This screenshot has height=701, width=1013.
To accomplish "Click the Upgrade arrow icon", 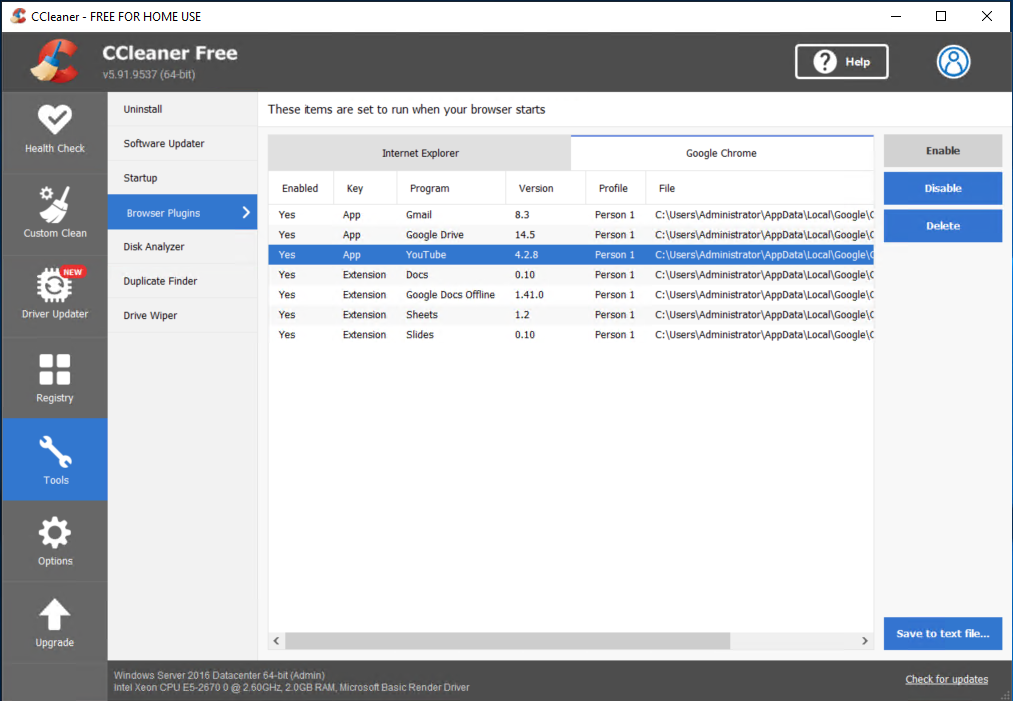I will click(x=55, y=614).
